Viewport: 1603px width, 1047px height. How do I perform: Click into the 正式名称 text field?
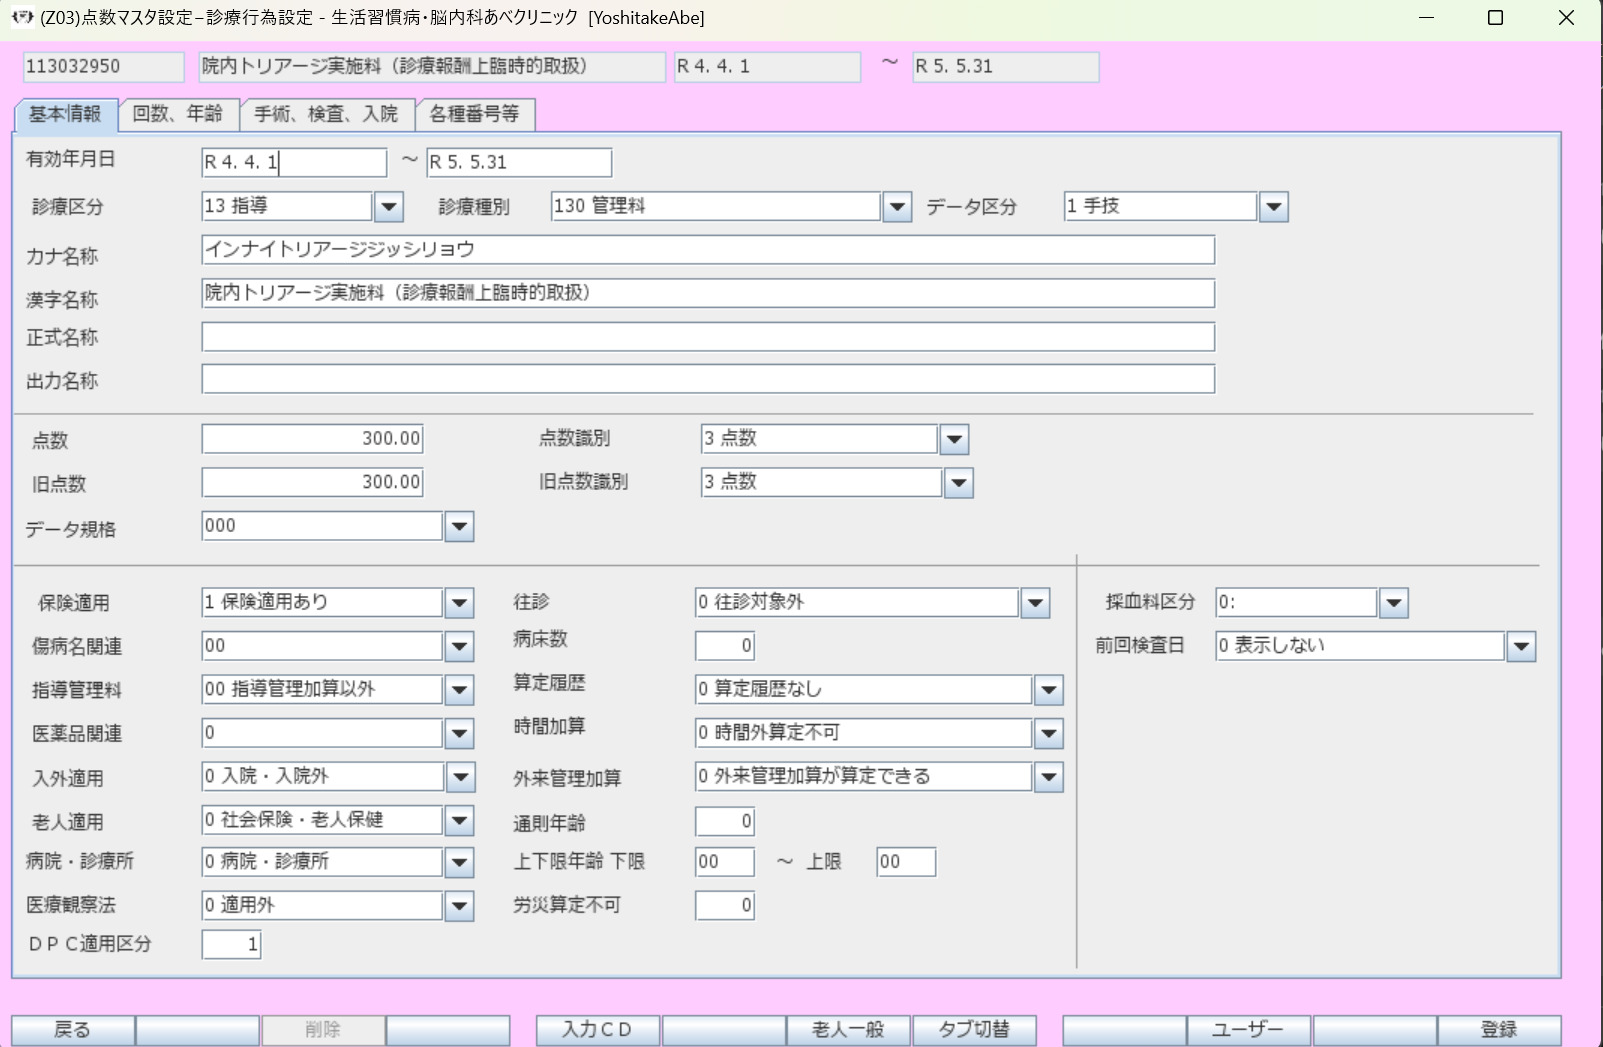[x=707, y=337]
